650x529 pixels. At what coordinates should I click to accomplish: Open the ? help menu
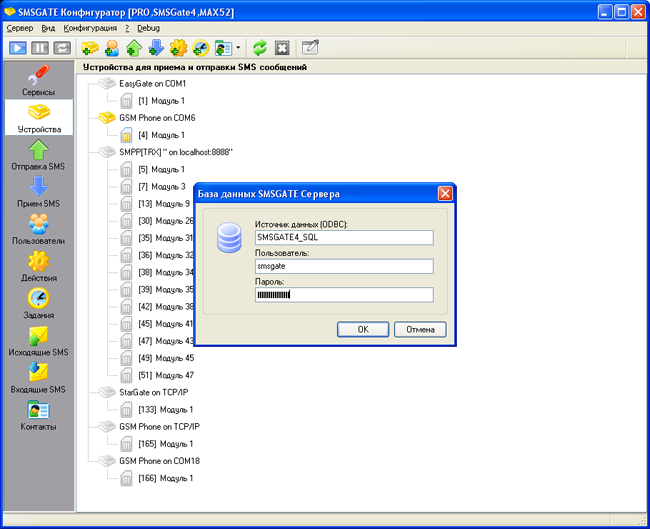127,28
